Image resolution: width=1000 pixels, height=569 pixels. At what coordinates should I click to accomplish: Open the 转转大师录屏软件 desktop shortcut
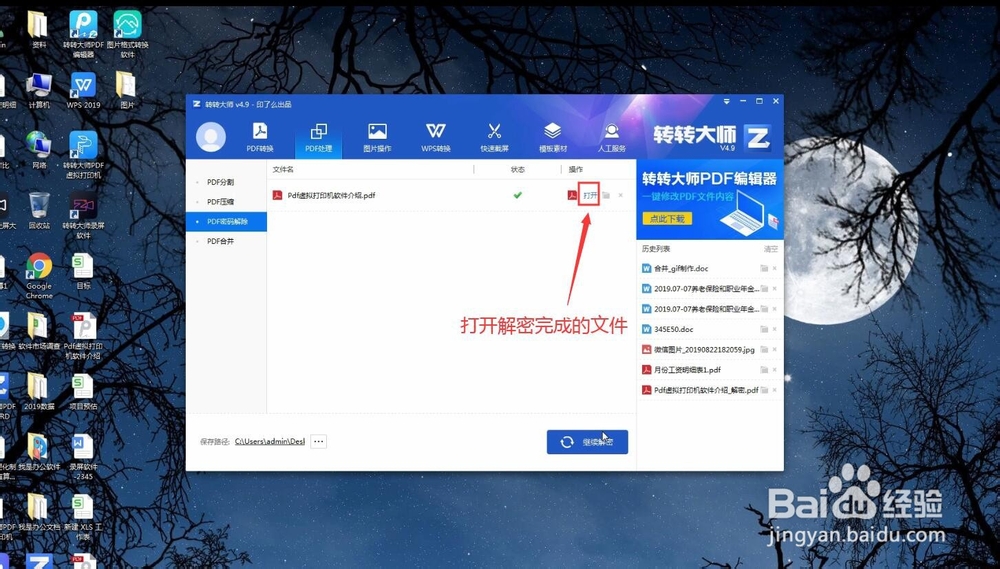[83, 215]
